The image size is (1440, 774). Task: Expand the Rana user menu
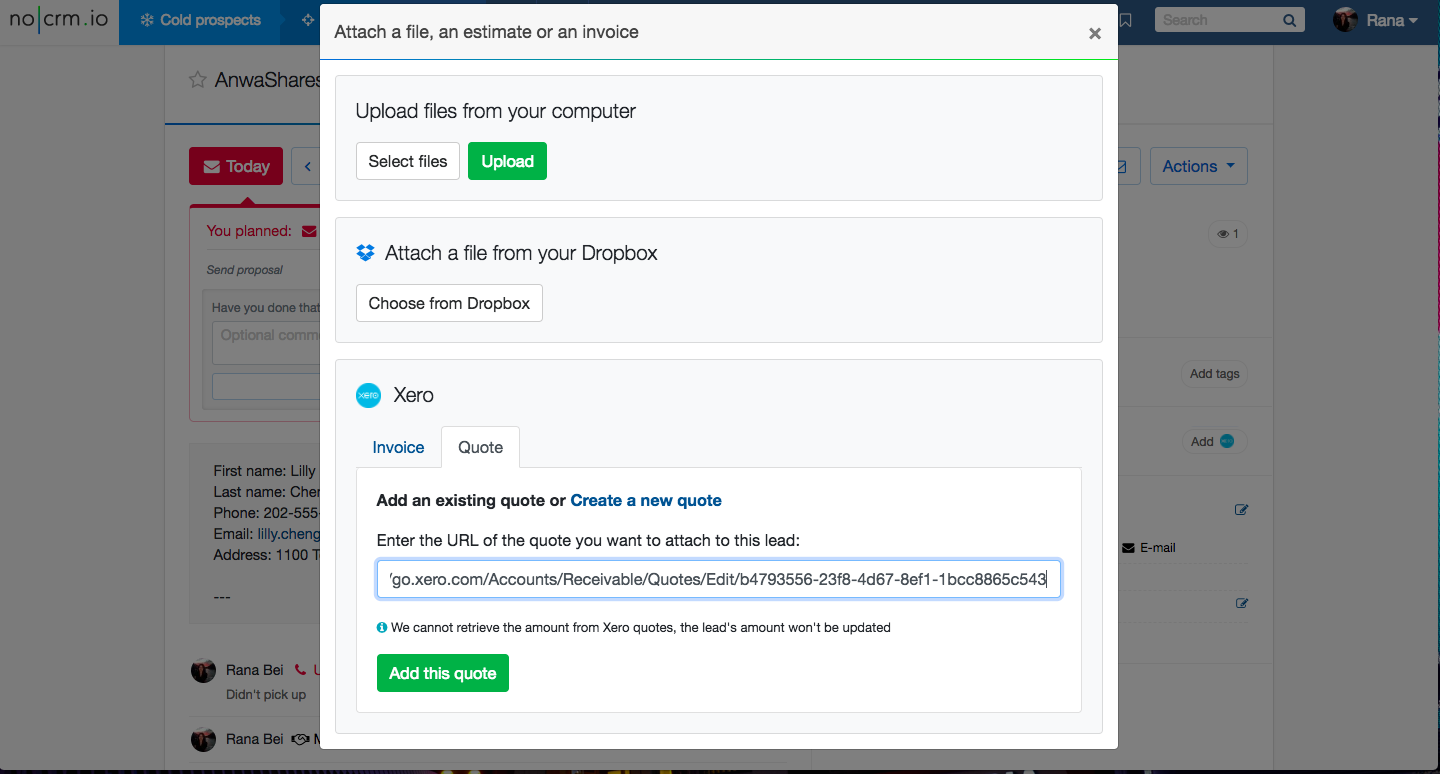click(x=1392, y=20)
